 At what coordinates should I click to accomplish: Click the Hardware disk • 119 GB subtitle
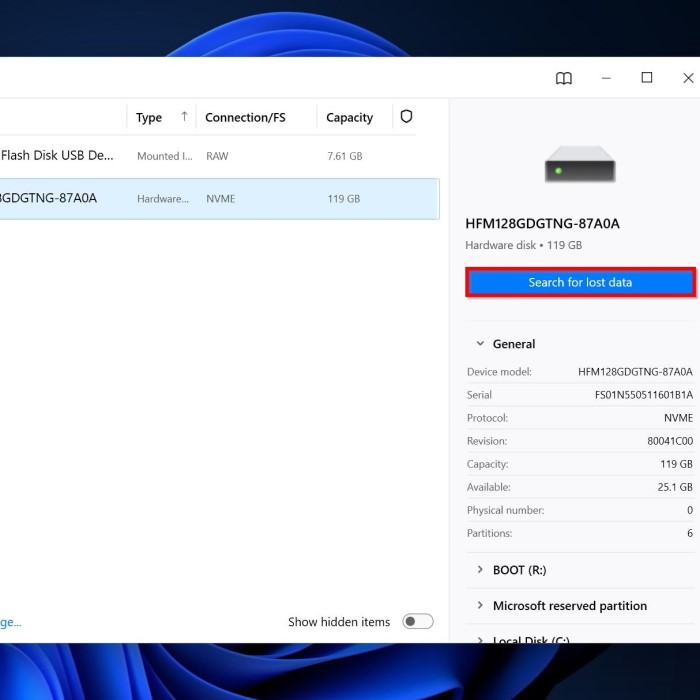(523, 245)
